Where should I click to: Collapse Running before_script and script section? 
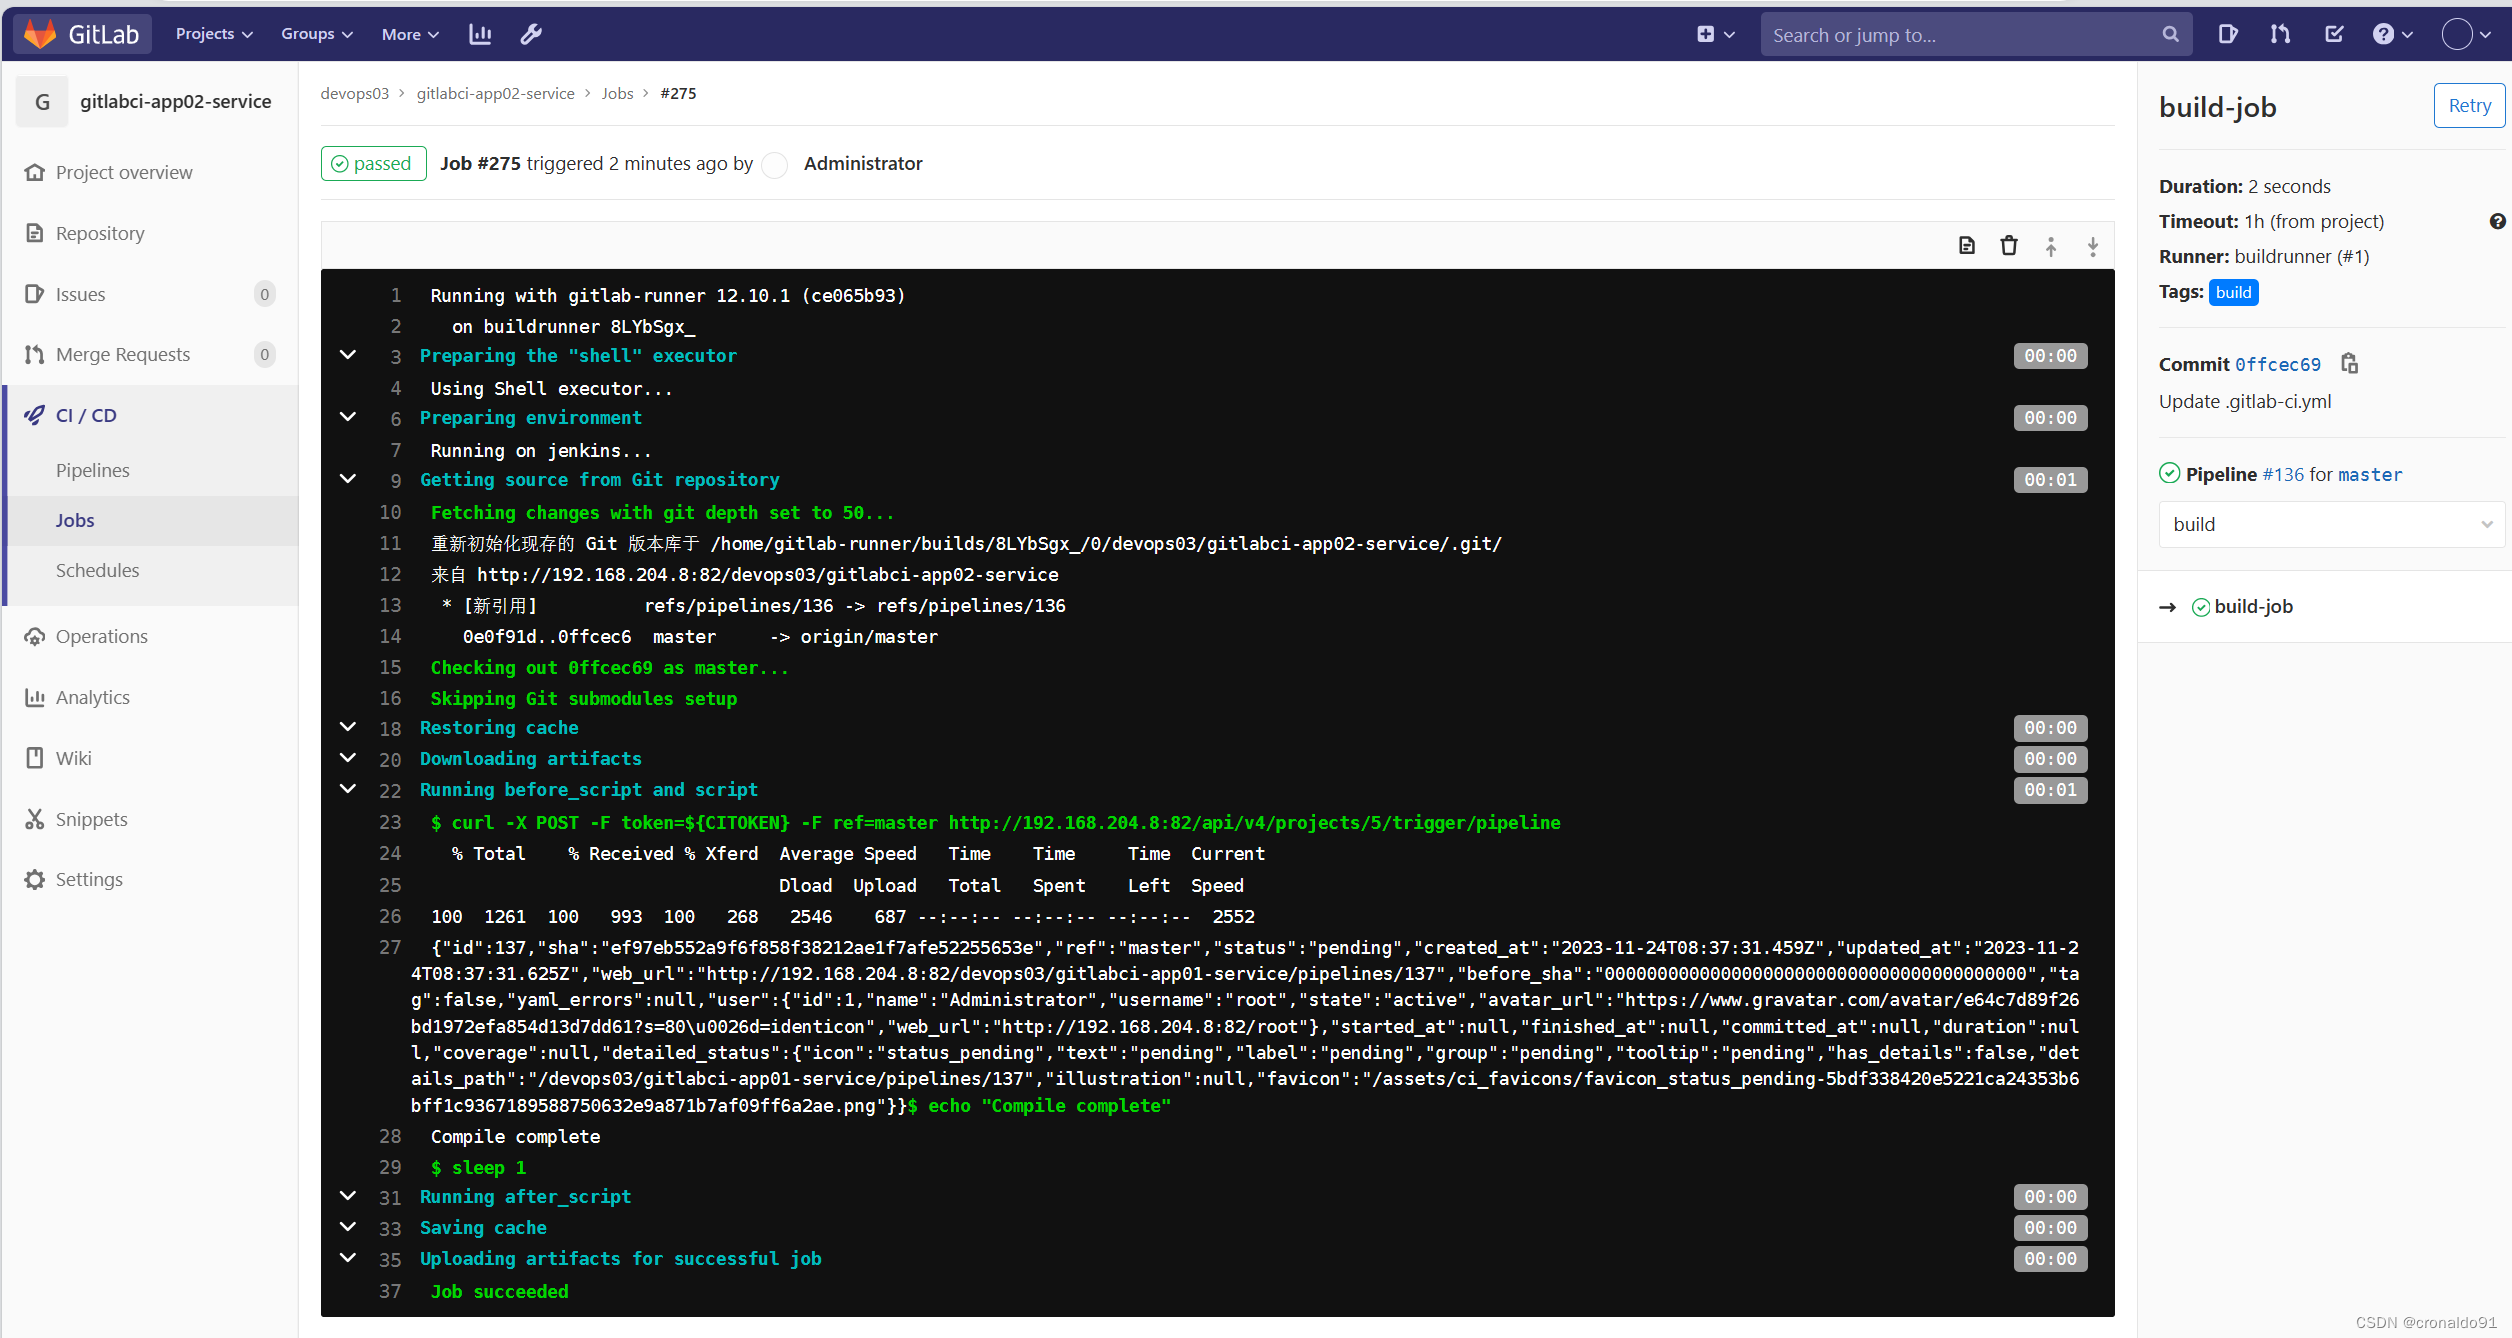click(x=348, y=789)
